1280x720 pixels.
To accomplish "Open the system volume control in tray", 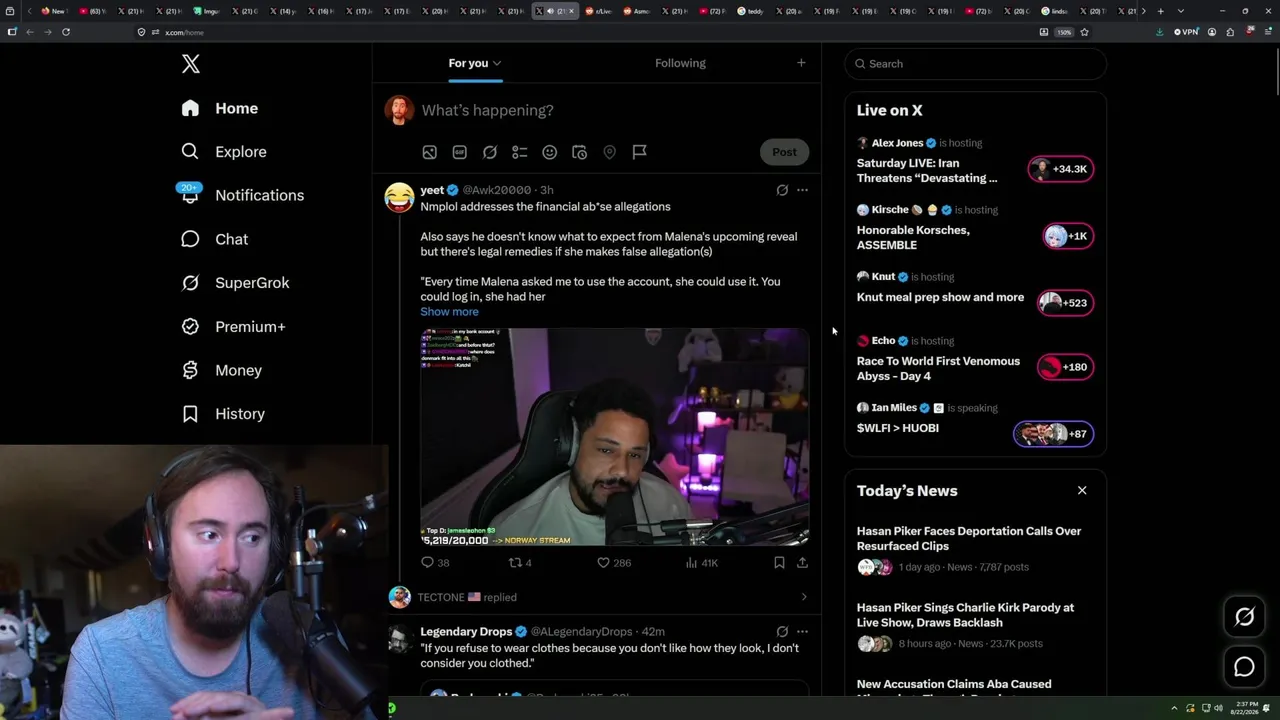I will (1218, 708).
